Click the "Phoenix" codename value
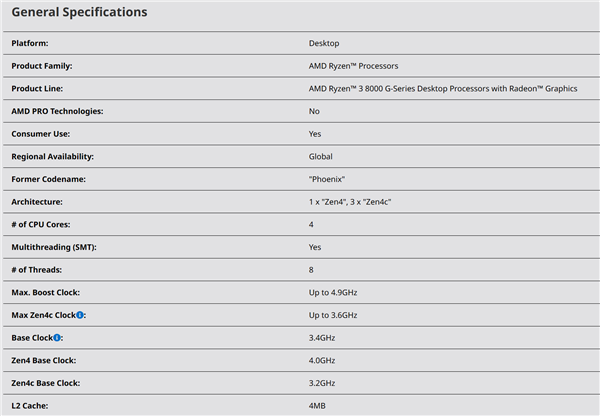Viewport: 600px width, 416px height. click(326, 179)
